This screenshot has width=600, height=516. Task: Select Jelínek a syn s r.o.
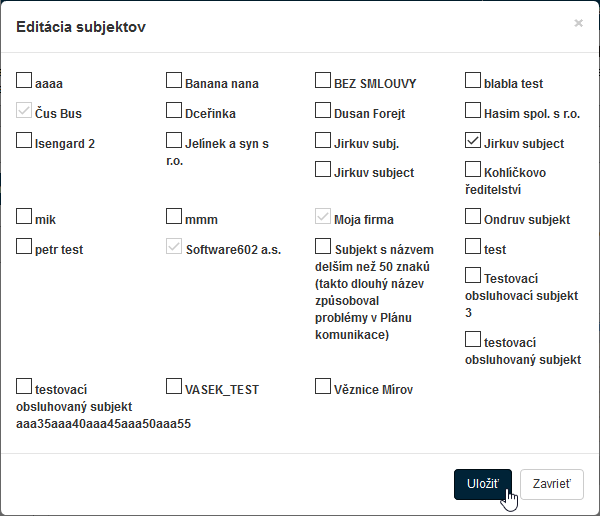(x=174, y=141)
